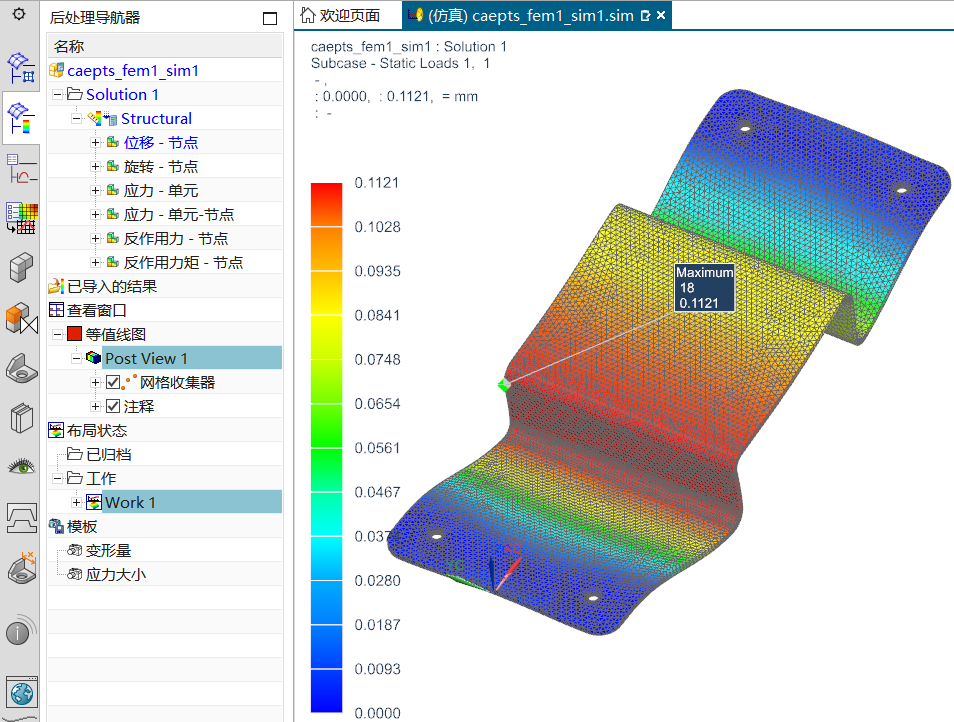
Task: Open the colorful result table sidebar icon
Action: [x=21, y=218]
